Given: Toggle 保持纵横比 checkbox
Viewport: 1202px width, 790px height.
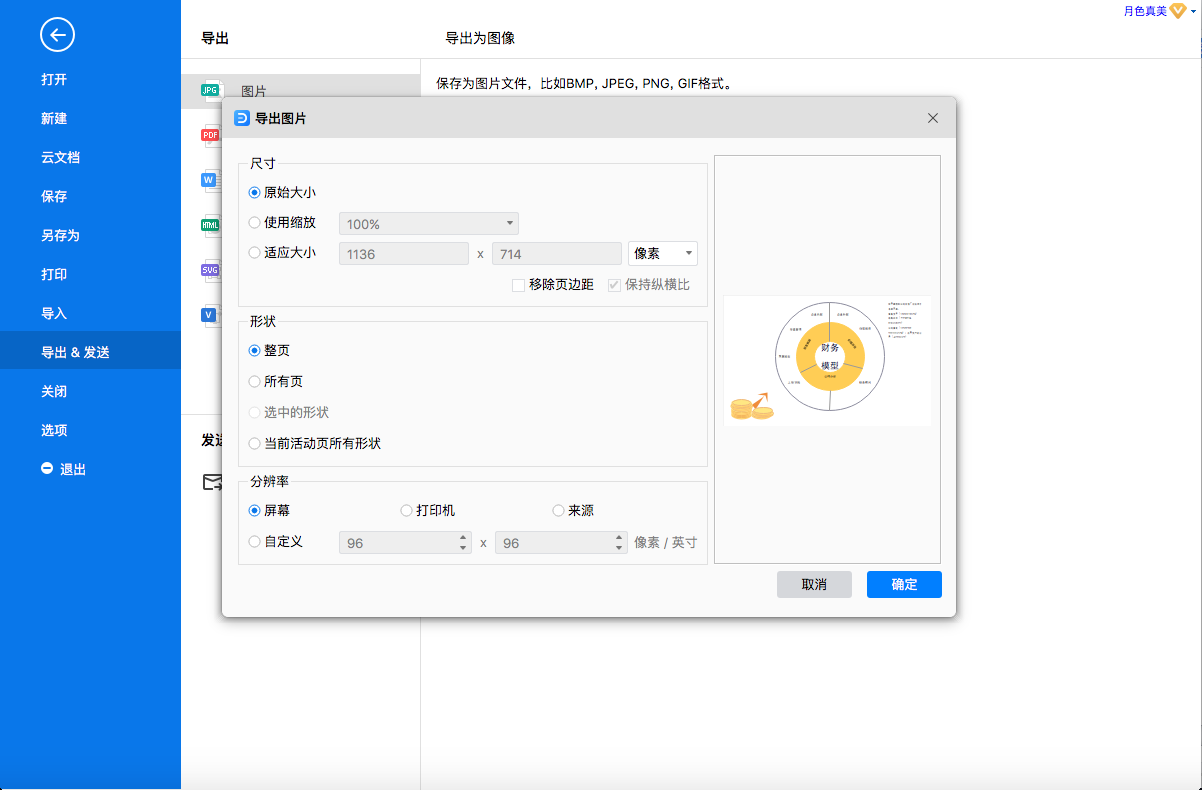Looking at the screenshot, I should (x=615, y=285).
